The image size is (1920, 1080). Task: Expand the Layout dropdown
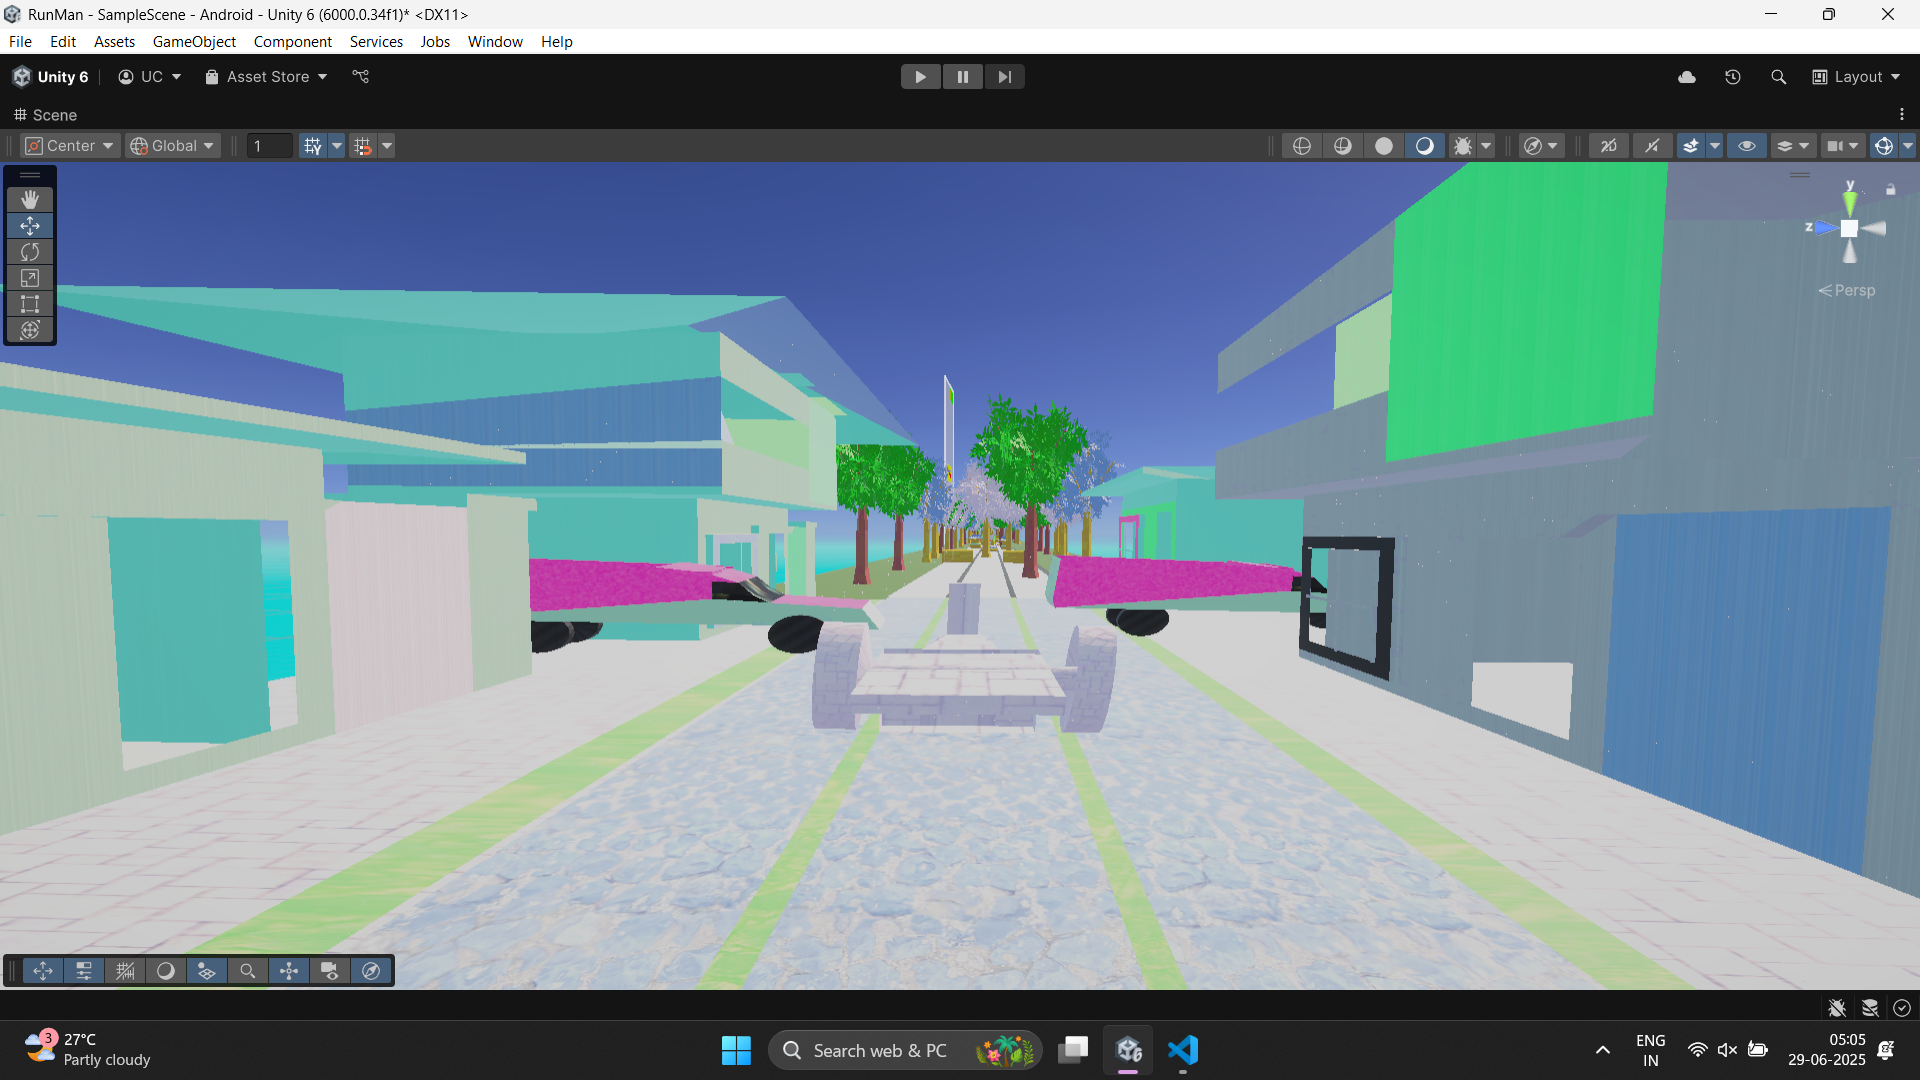(x=1857, y=77)
